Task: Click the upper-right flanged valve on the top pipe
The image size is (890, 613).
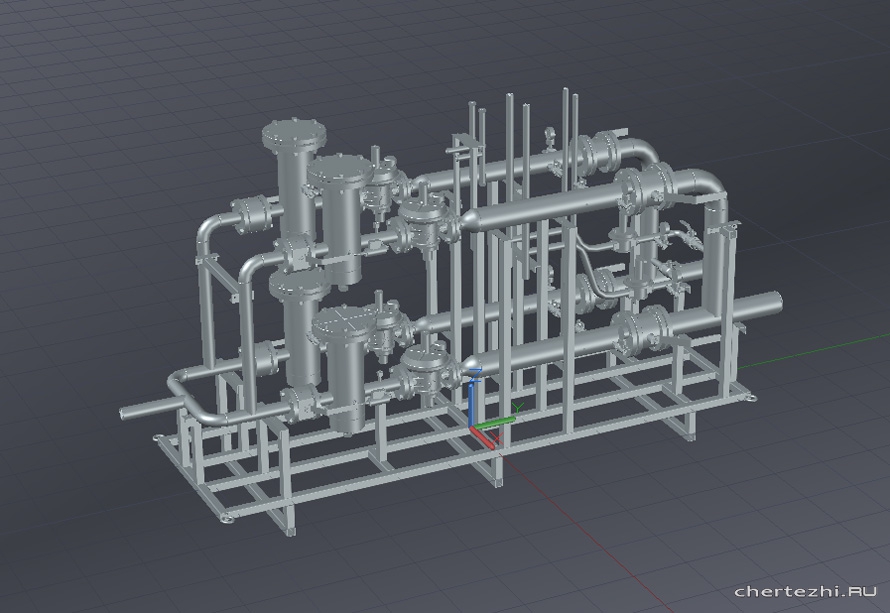Action: [607, 153]
